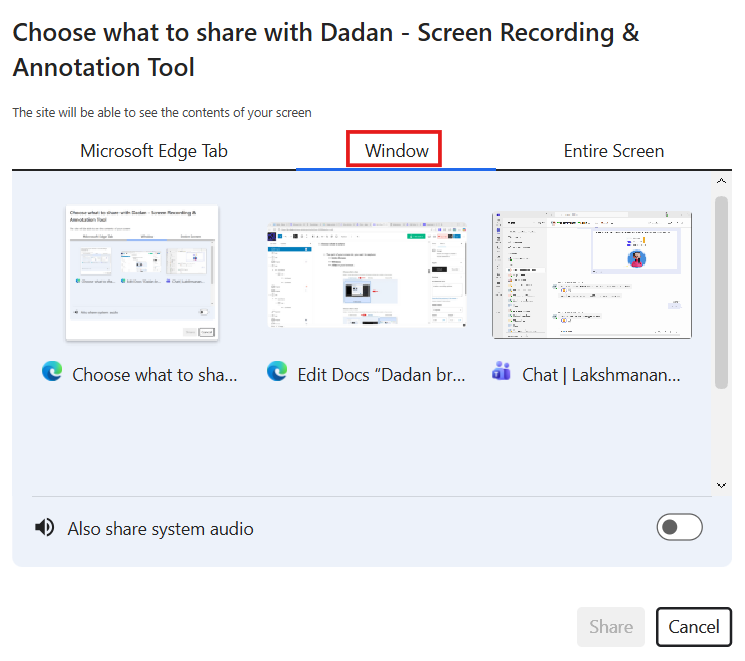745x661 pixels.
Task: Cancel the screen sharing dialog
Action: [693, 627]
